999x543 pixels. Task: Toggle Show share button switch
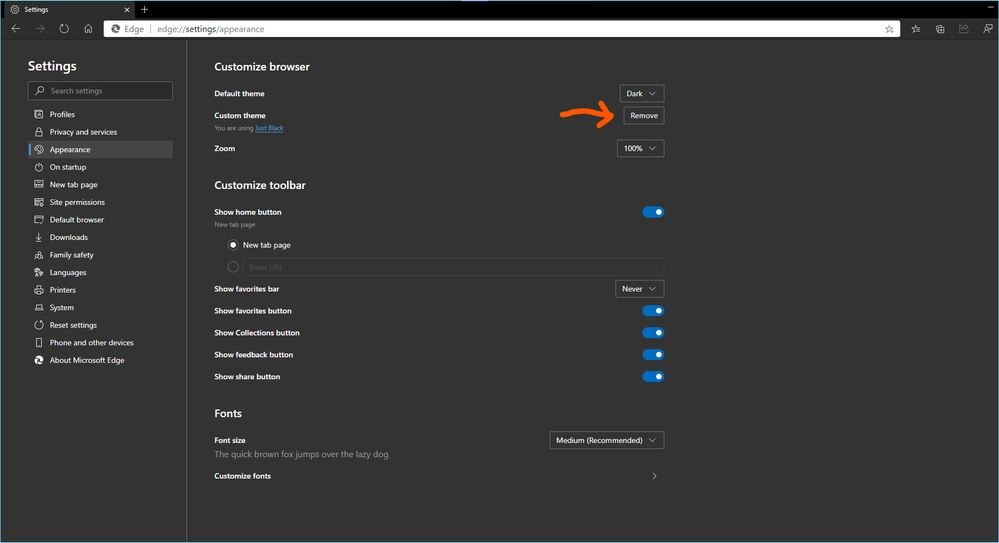pyautogui.click(x=653, y=377)
